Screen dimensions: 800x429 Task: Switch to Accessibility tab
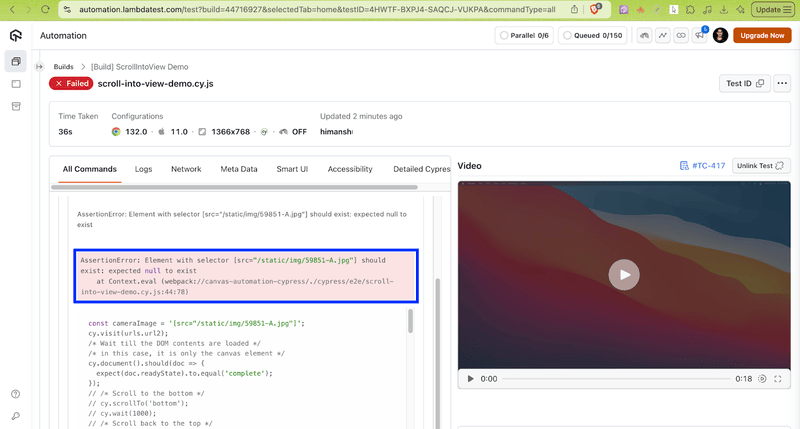(x=350, y=169)
